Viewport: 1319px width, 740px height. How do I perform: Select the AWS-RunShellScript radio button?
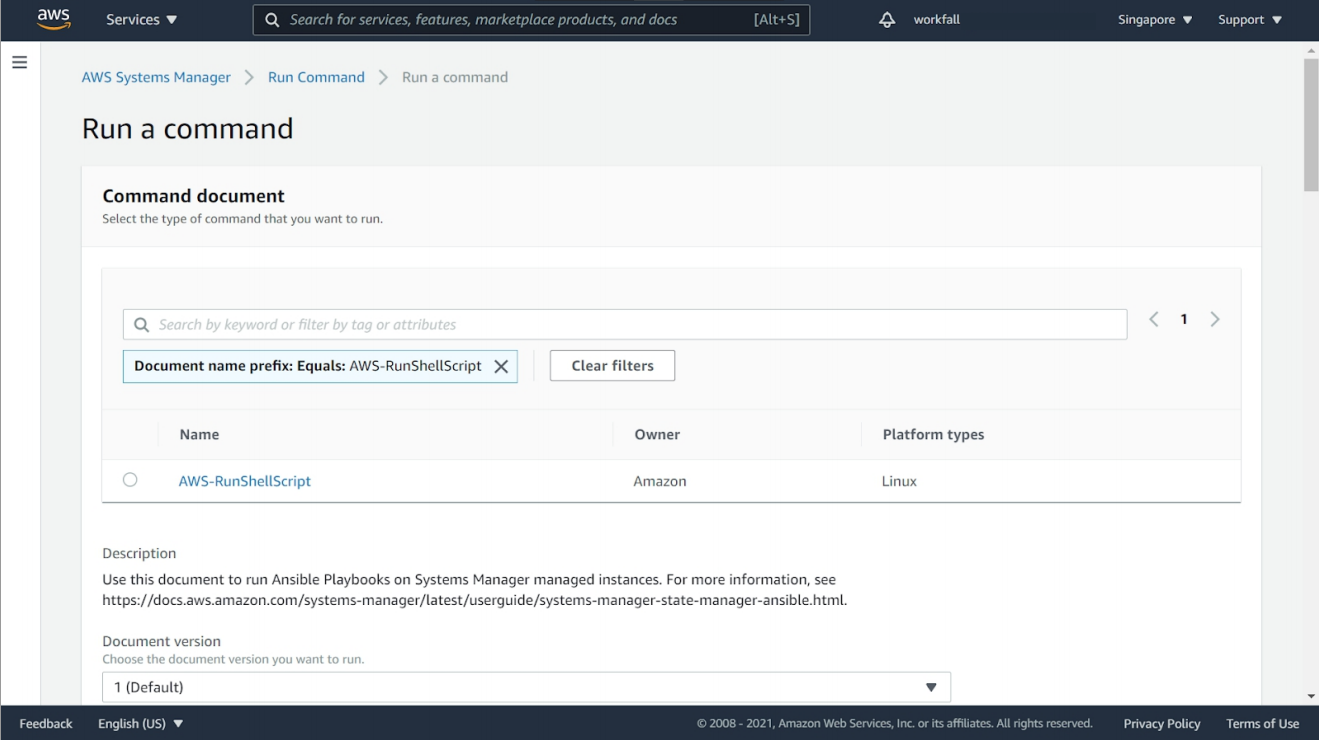tap(130, 480)
